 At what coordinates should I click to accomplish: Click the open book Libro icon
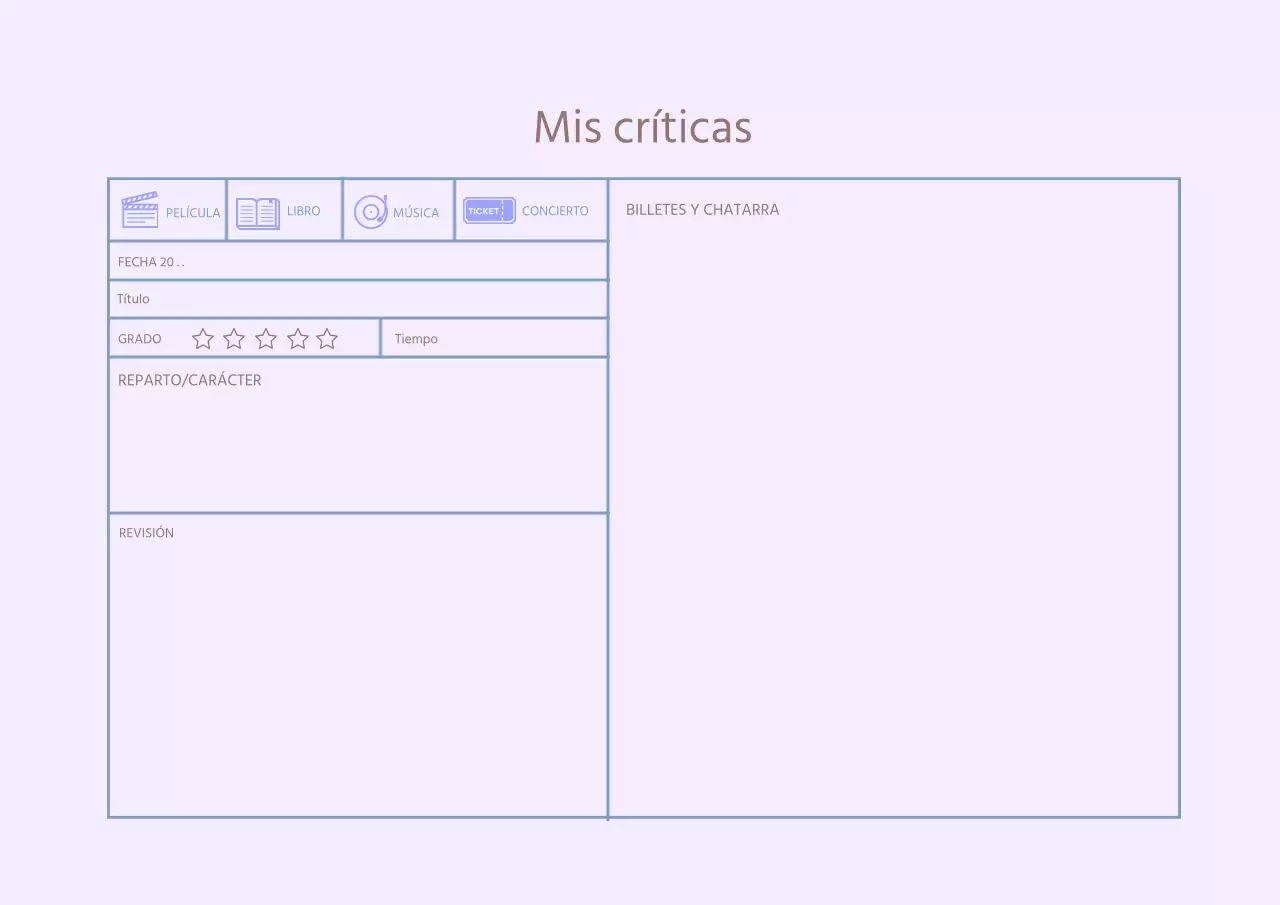point(257,210)
